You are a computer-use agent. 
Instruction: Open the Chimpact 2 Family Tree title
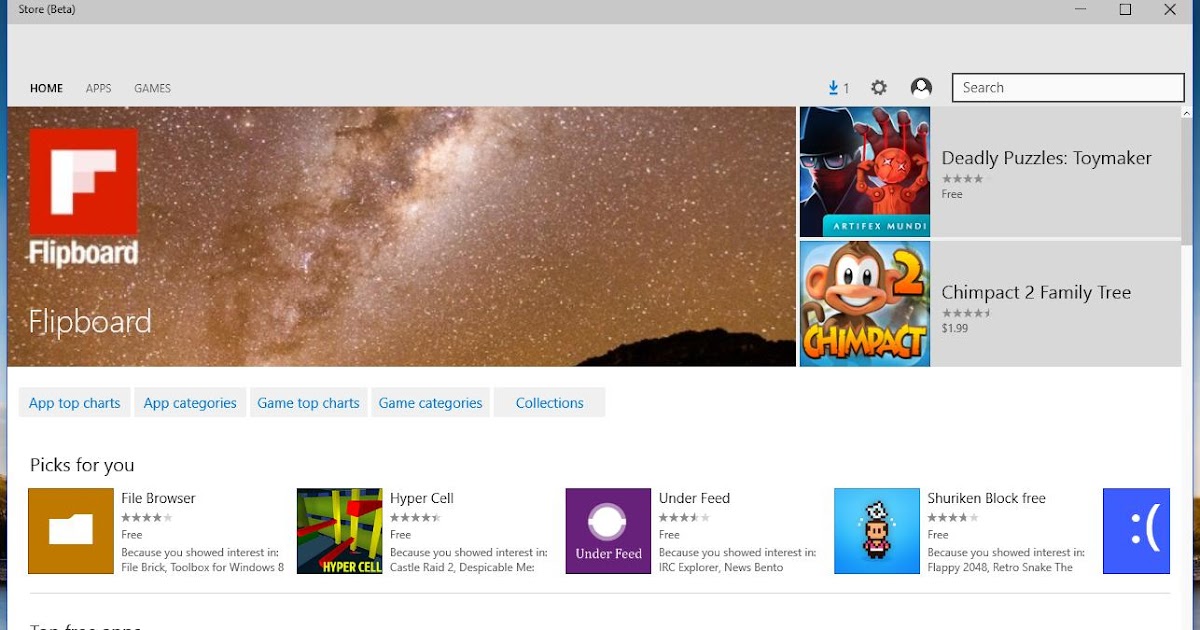tap(1036, 293)
